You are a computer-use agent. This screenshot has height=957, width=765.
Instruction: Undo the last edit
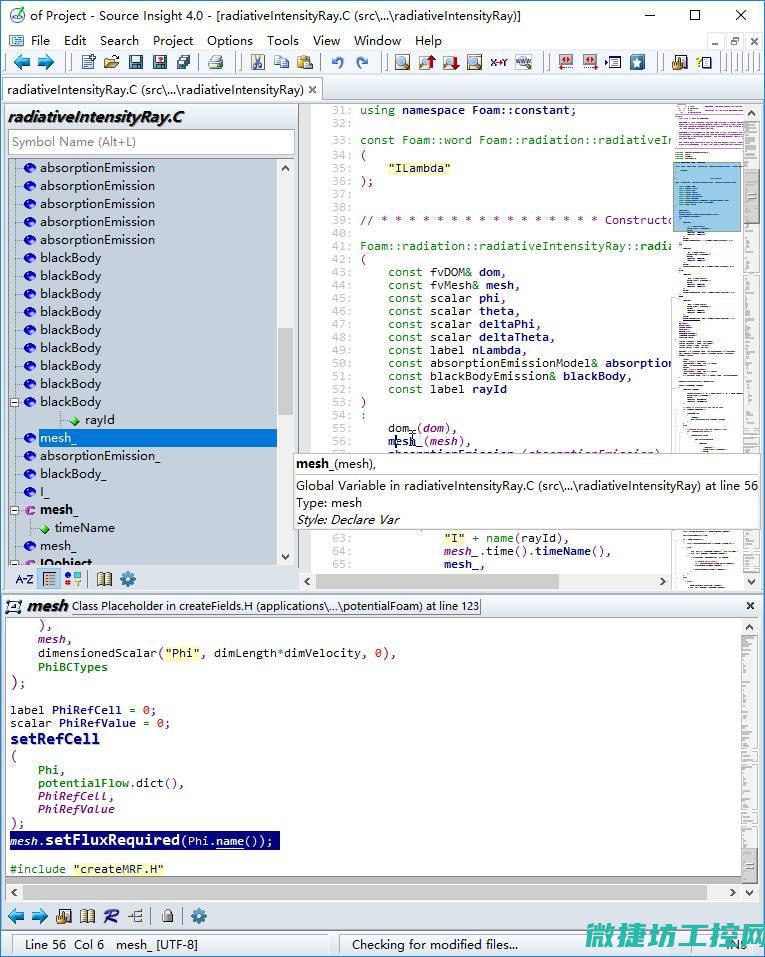coord(338,62)
